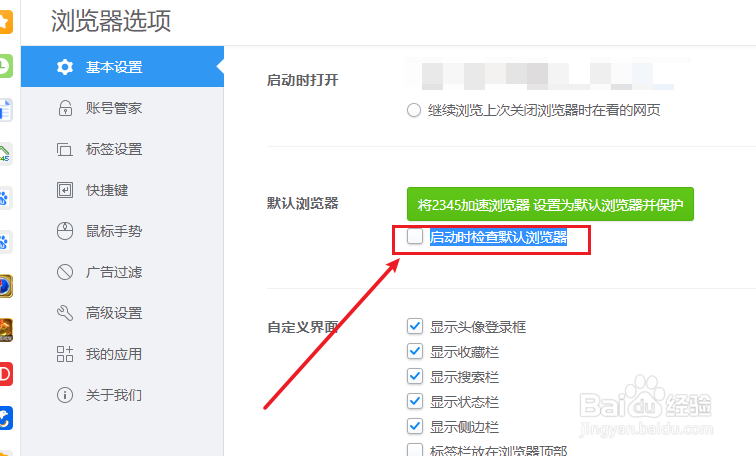Click the 默认浏览器 section label

[303, 203]
